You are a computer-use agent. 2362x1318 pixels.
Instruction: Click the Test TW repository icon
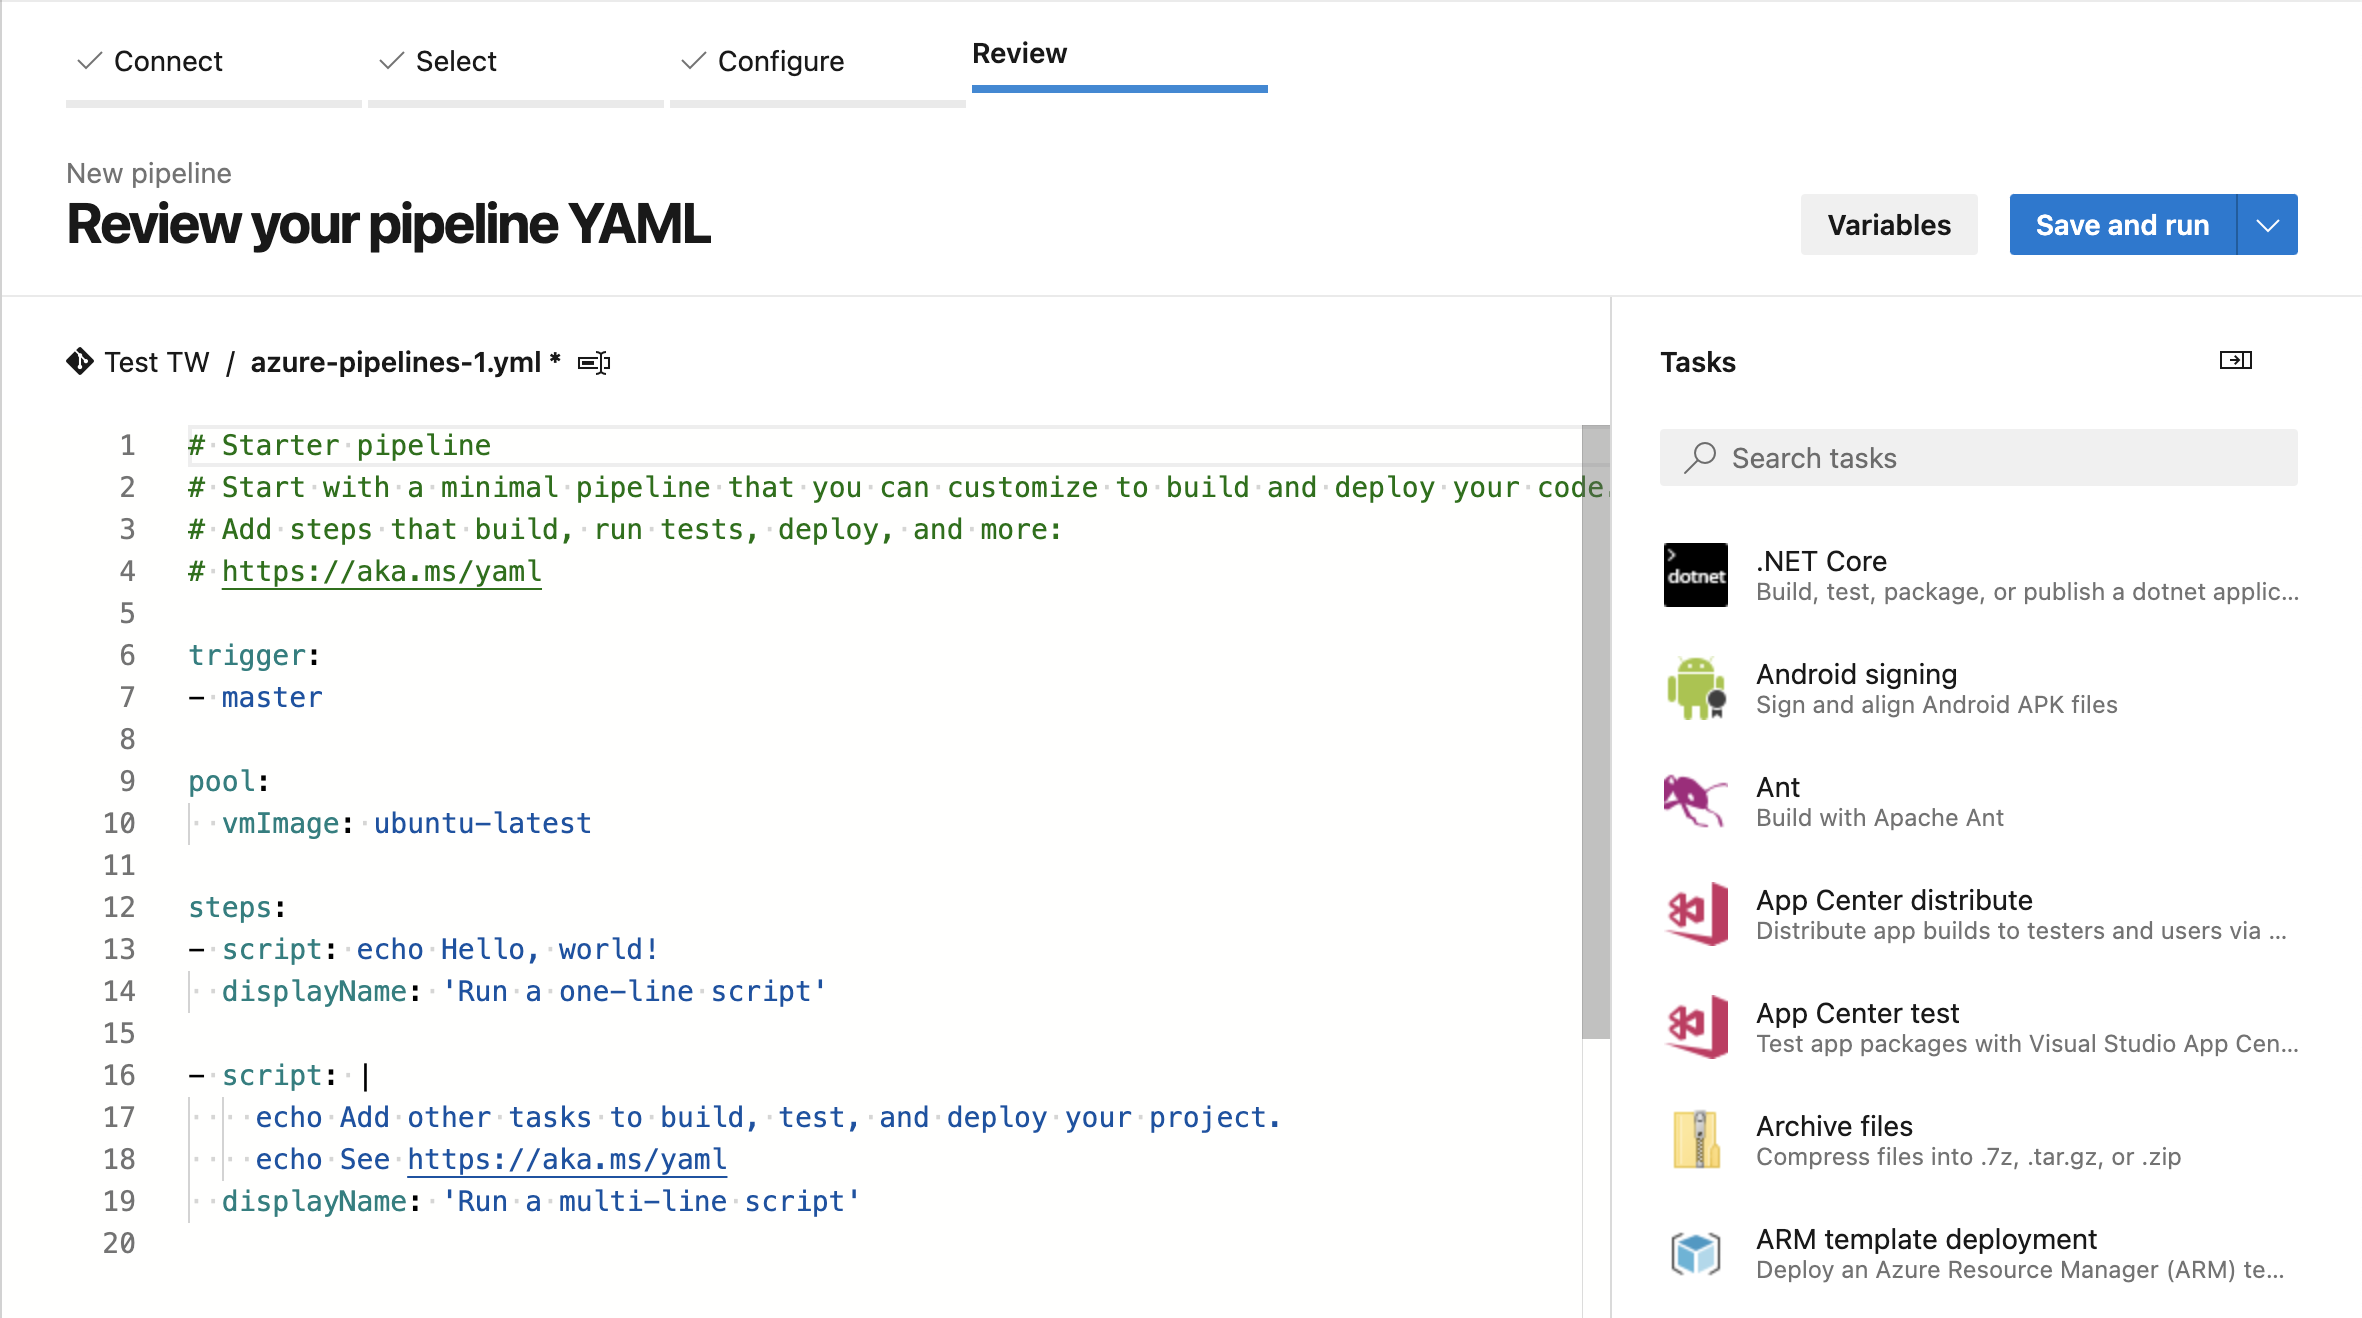pos(80,361)
